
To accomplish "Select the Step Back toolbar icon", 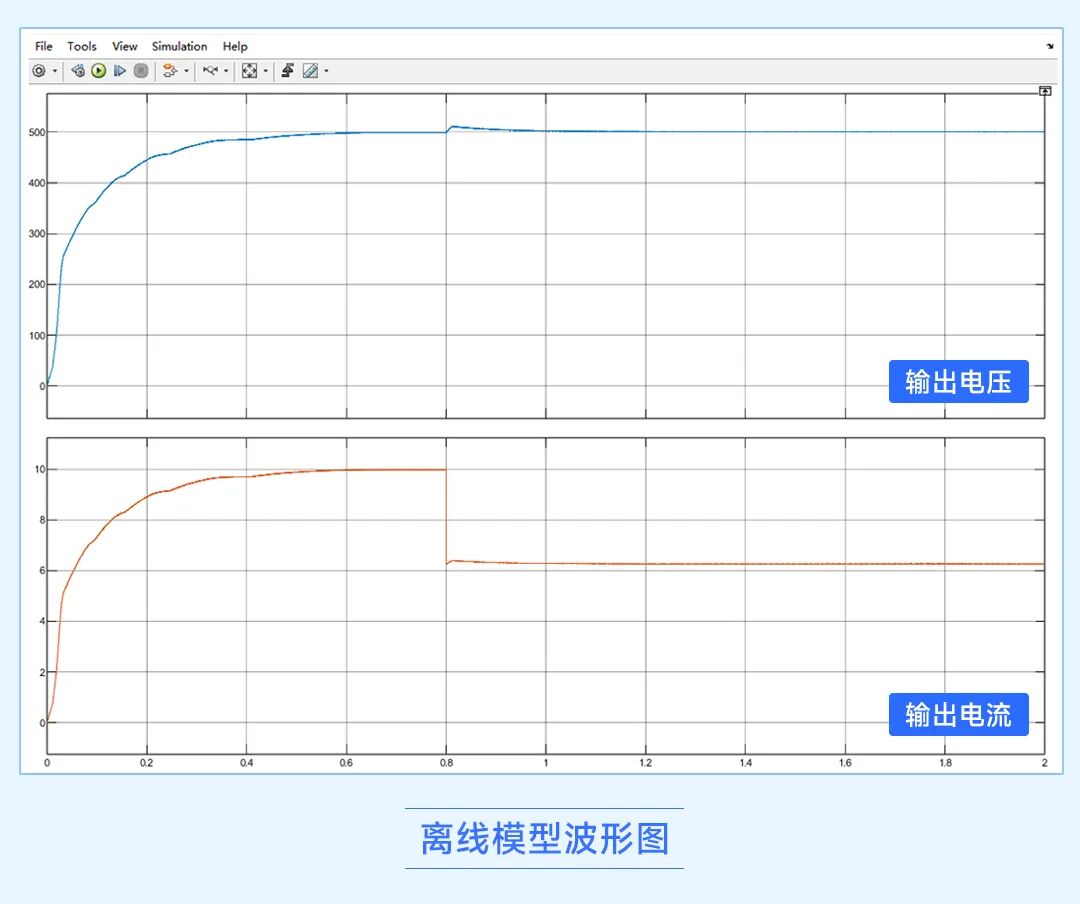I will coord(77,70).
